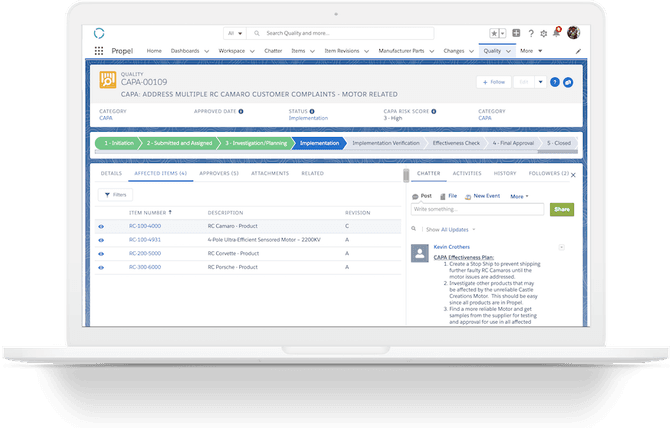This screenshot has height=428, width=672.
Task: Click the Post speech bubble action
Action: (x=422, y=196)
